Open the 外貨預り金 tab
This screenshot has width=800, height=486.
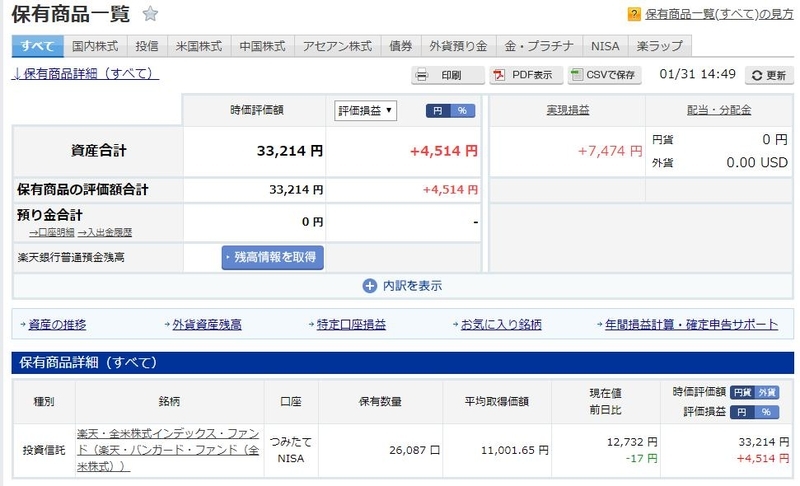458,46
